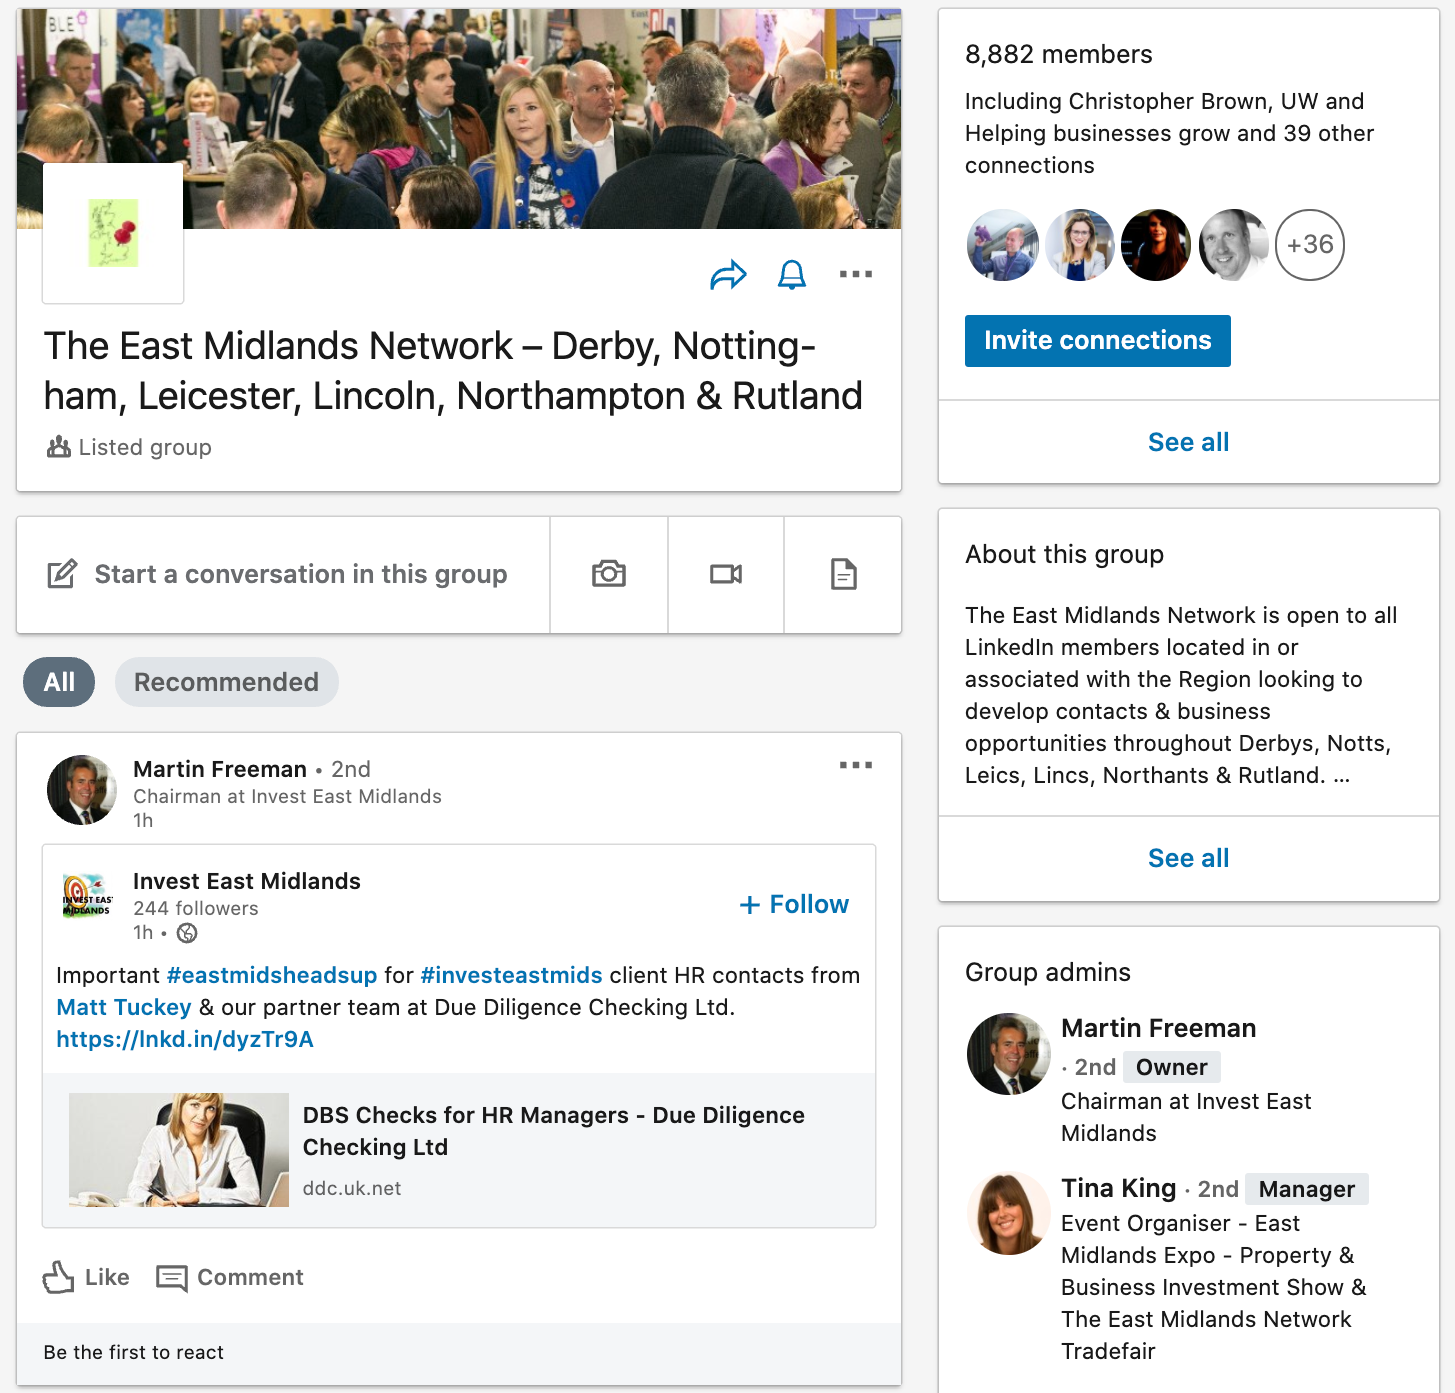Start a conversation in this group
The image size is (1455, 1393).
click(x=283, y=574)
